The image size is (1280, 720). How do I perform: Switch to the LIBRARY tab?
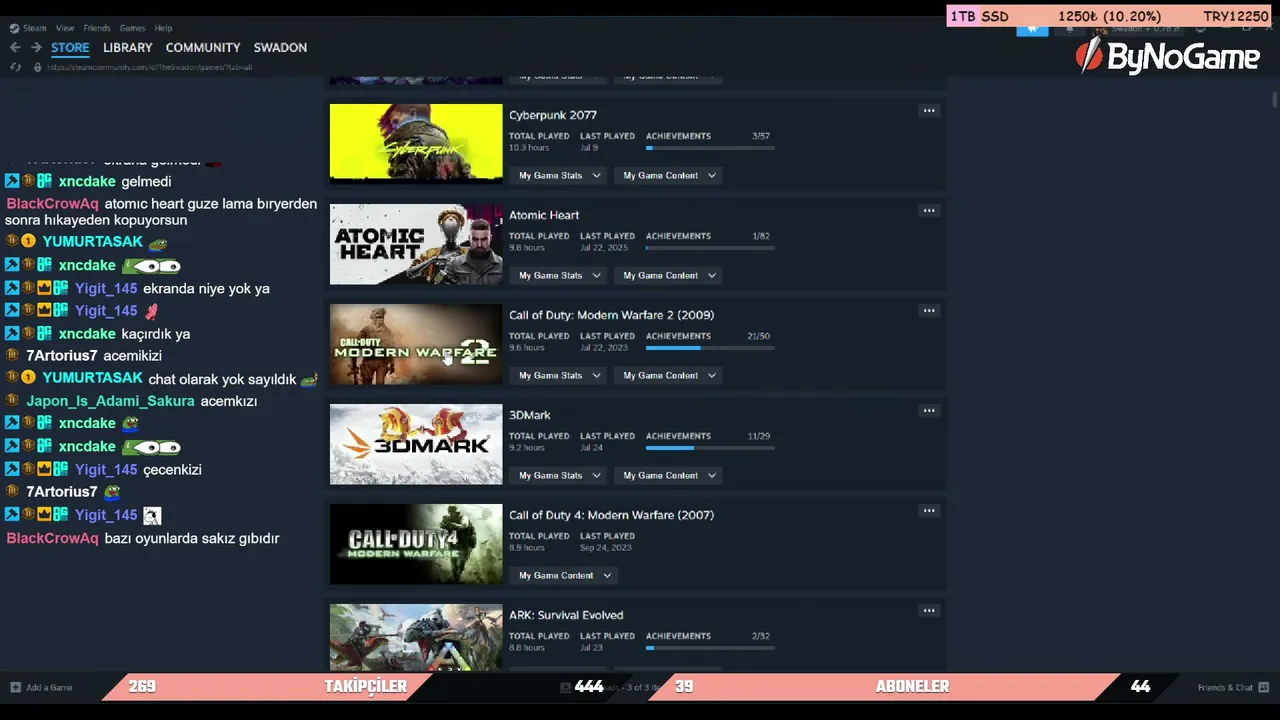128,47
